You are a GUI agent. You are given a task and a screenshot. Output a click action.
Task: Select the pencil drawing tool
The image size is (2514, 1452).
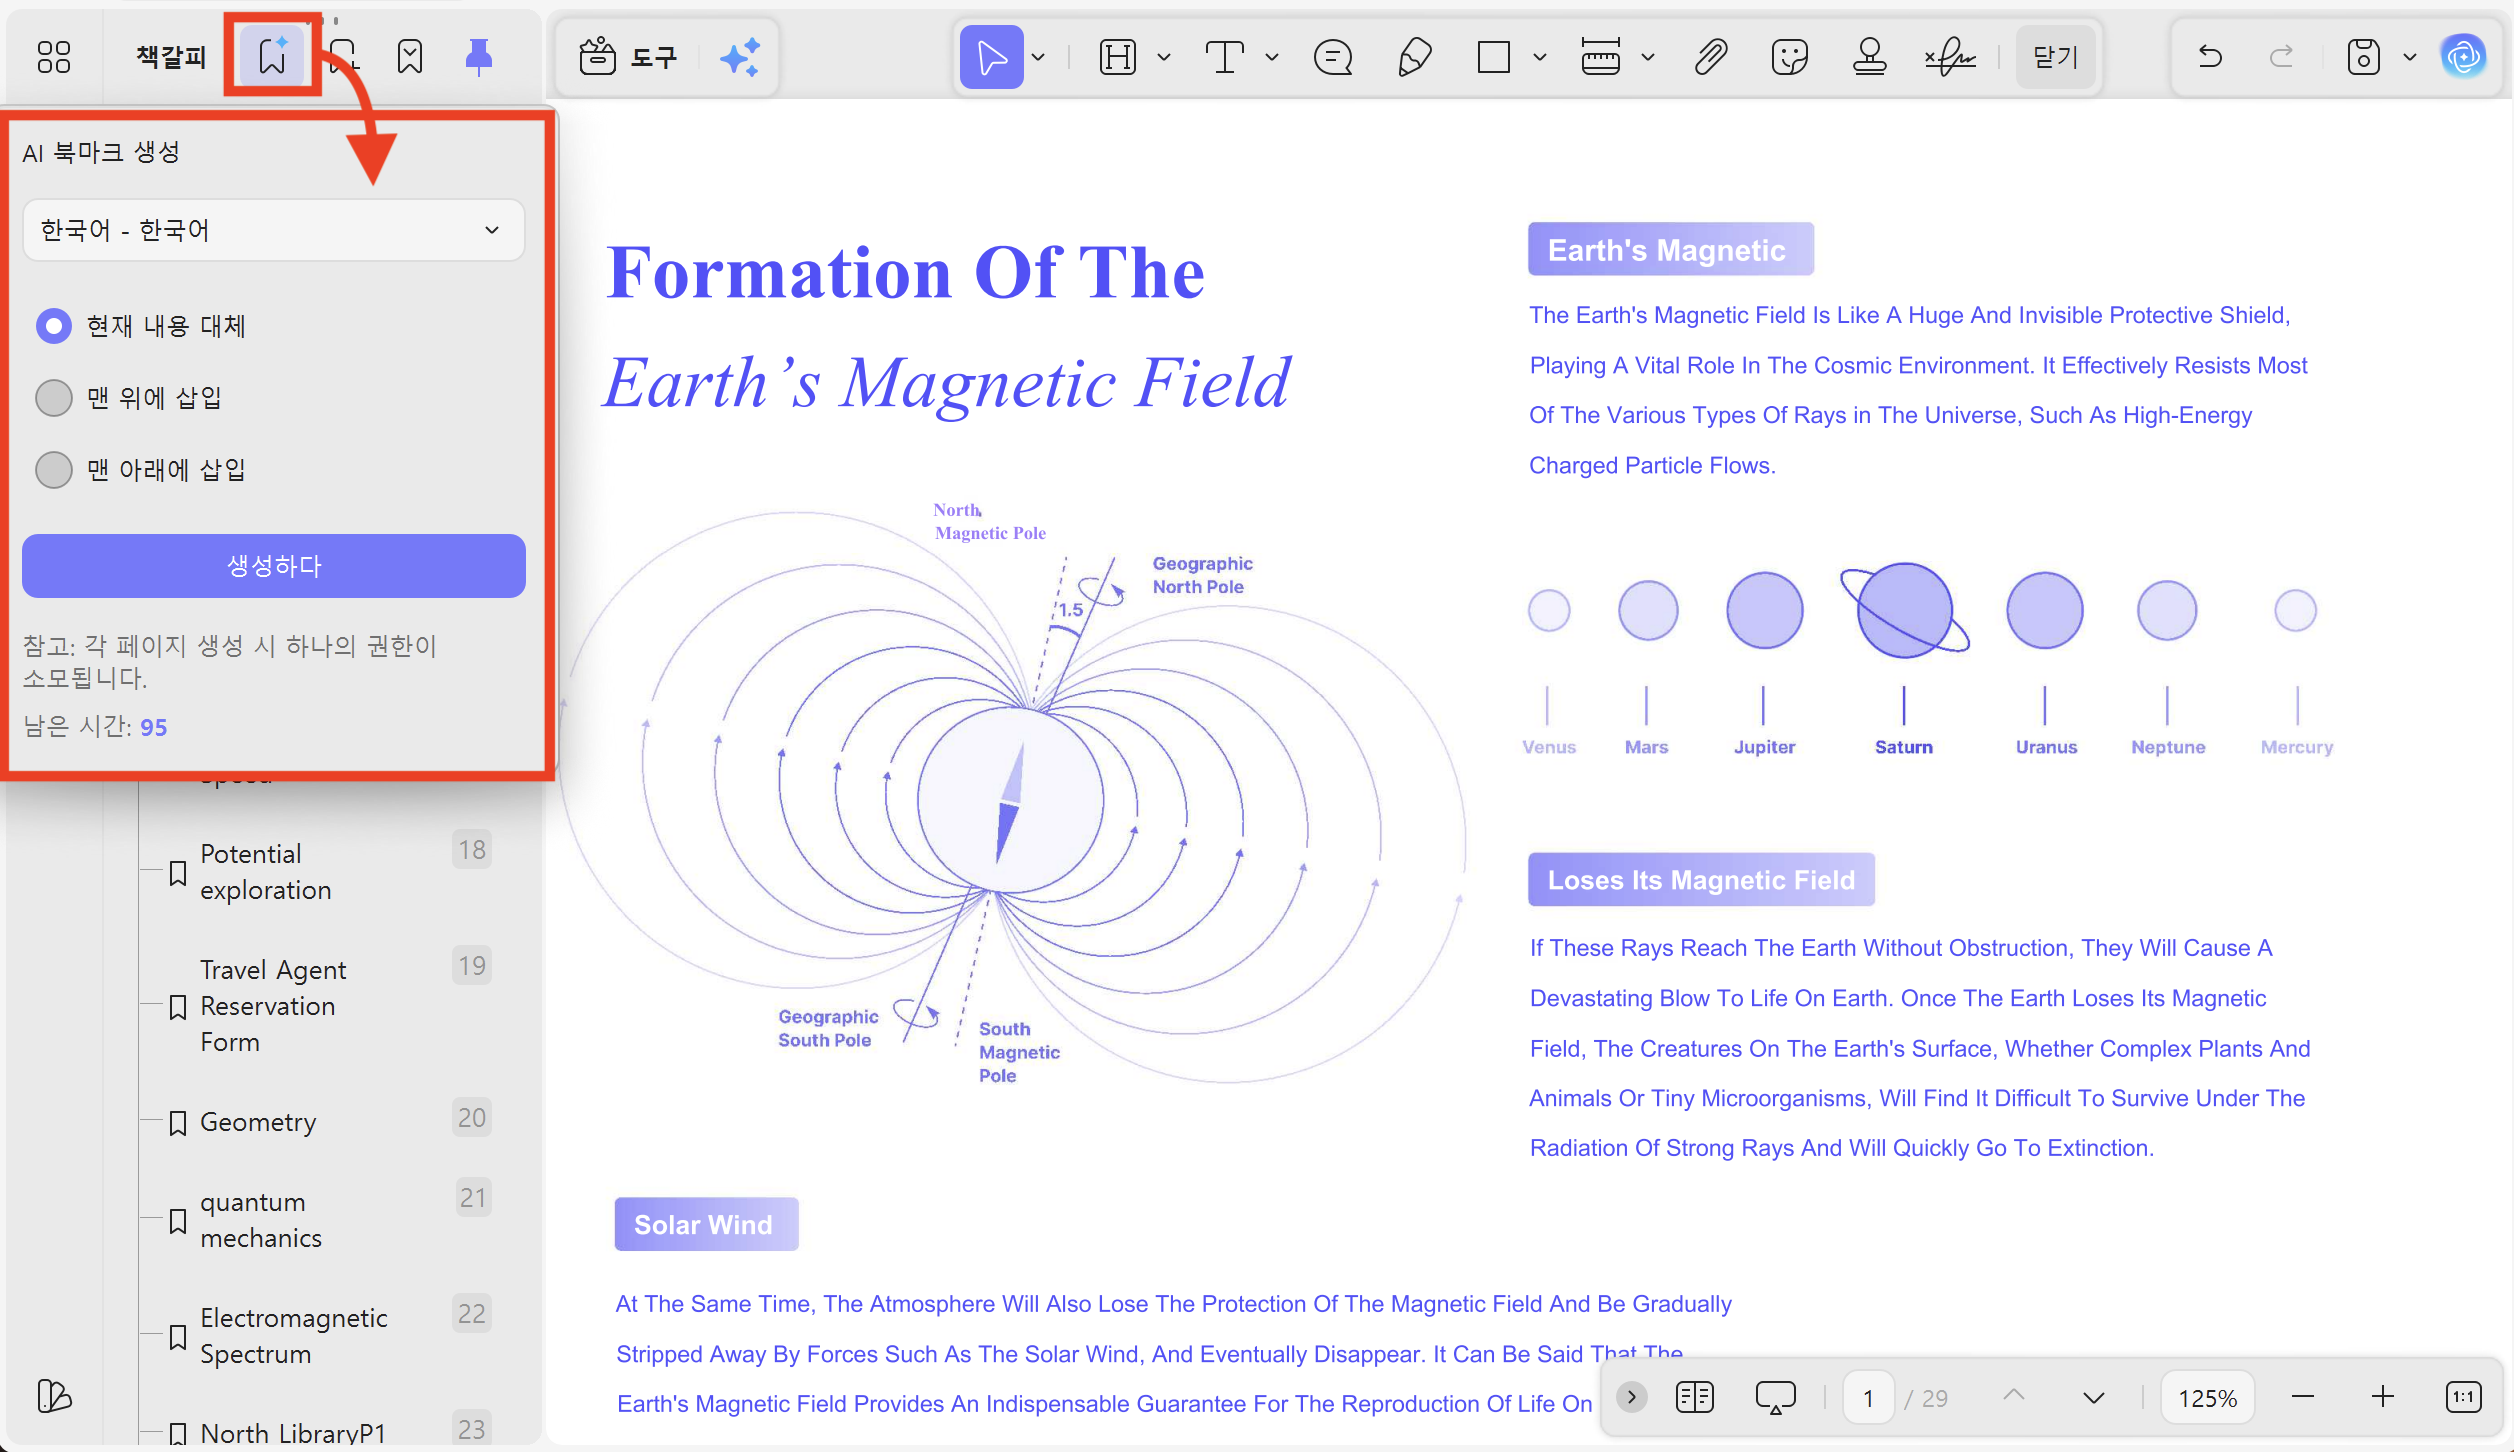[x=1413, y=57]
